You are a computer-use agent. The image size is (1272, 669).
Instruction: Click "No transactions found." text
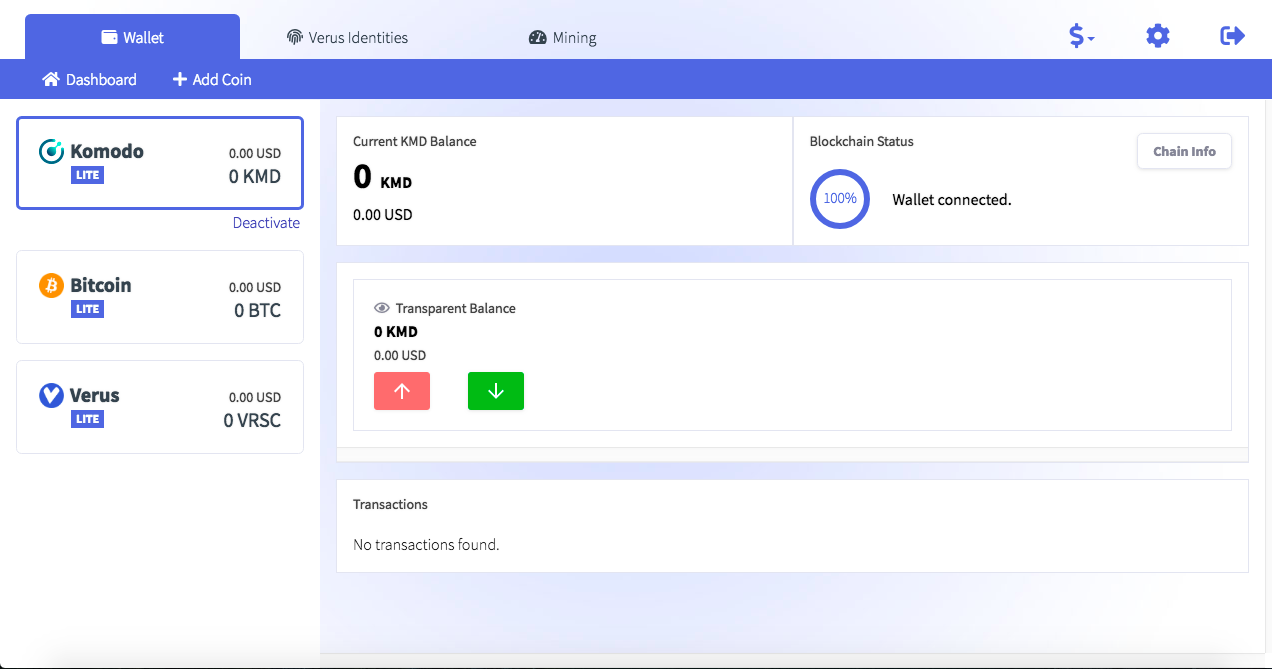tap(426, 545)
